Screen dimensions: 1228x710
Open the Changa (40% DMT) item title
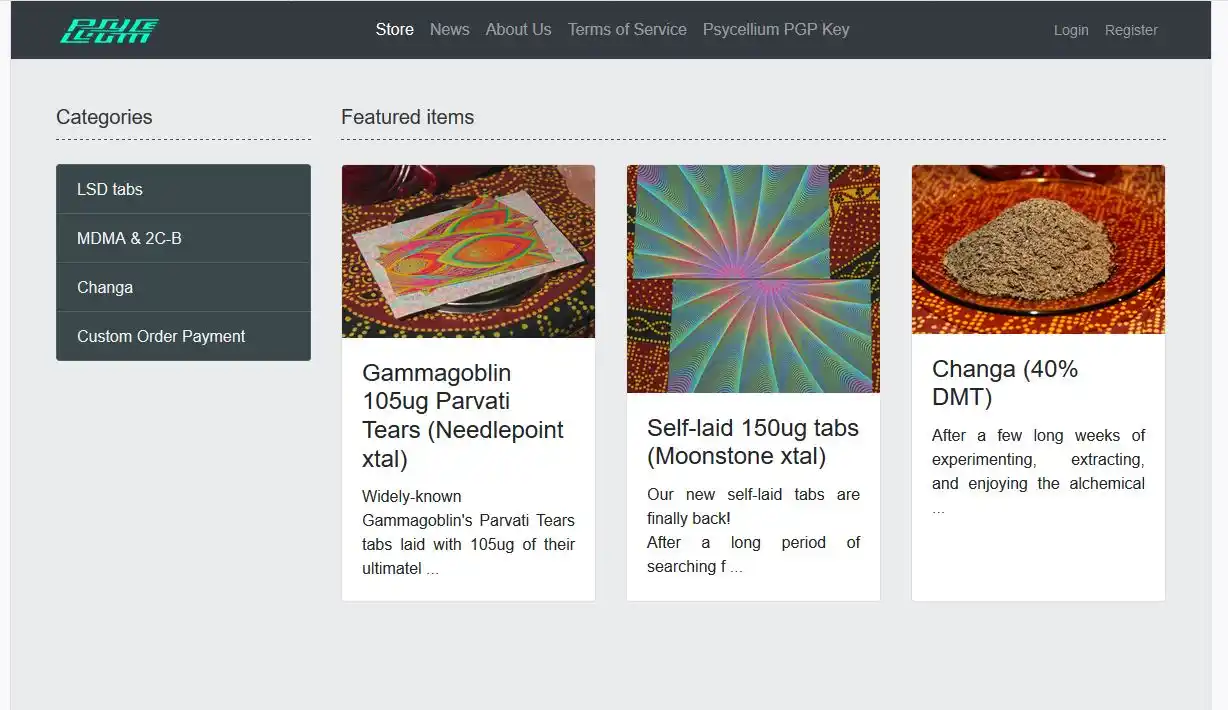(1004, 383)
